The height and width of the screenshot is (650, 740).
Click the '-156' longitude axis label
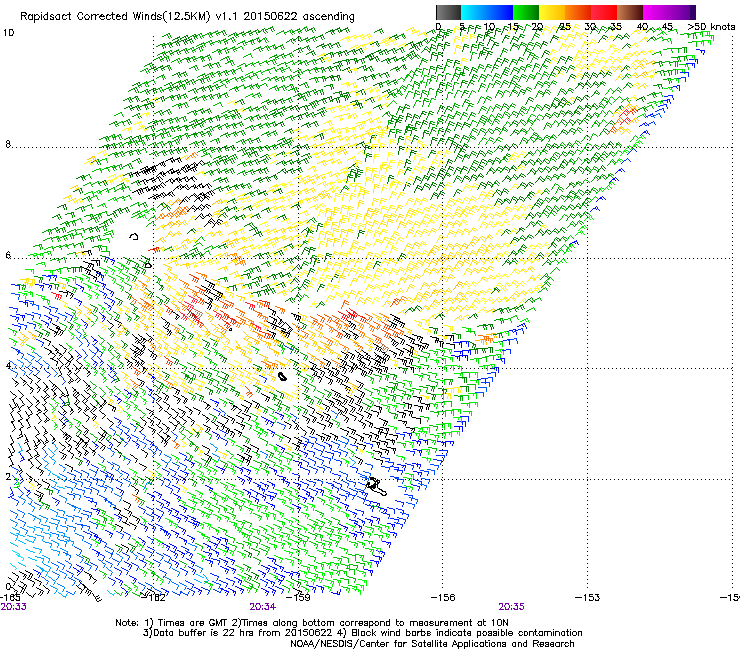point(444,597)
